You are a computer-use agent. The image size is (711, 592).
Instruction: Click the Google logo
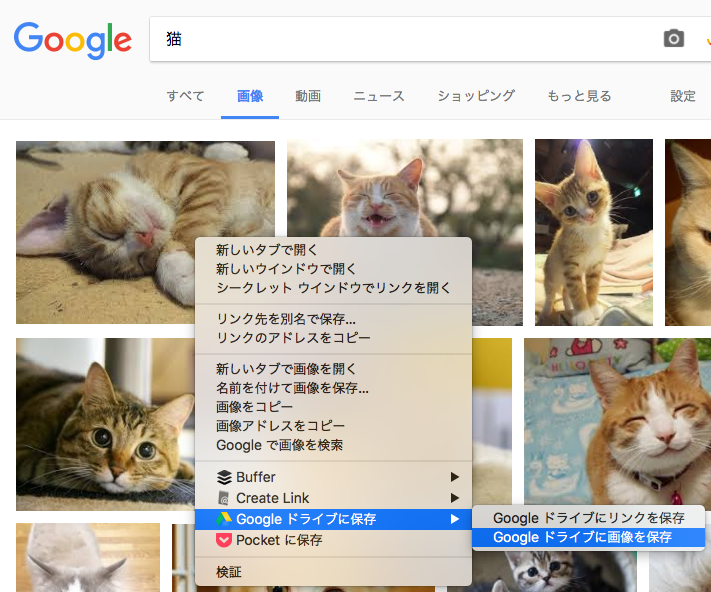tap(73, 39)
